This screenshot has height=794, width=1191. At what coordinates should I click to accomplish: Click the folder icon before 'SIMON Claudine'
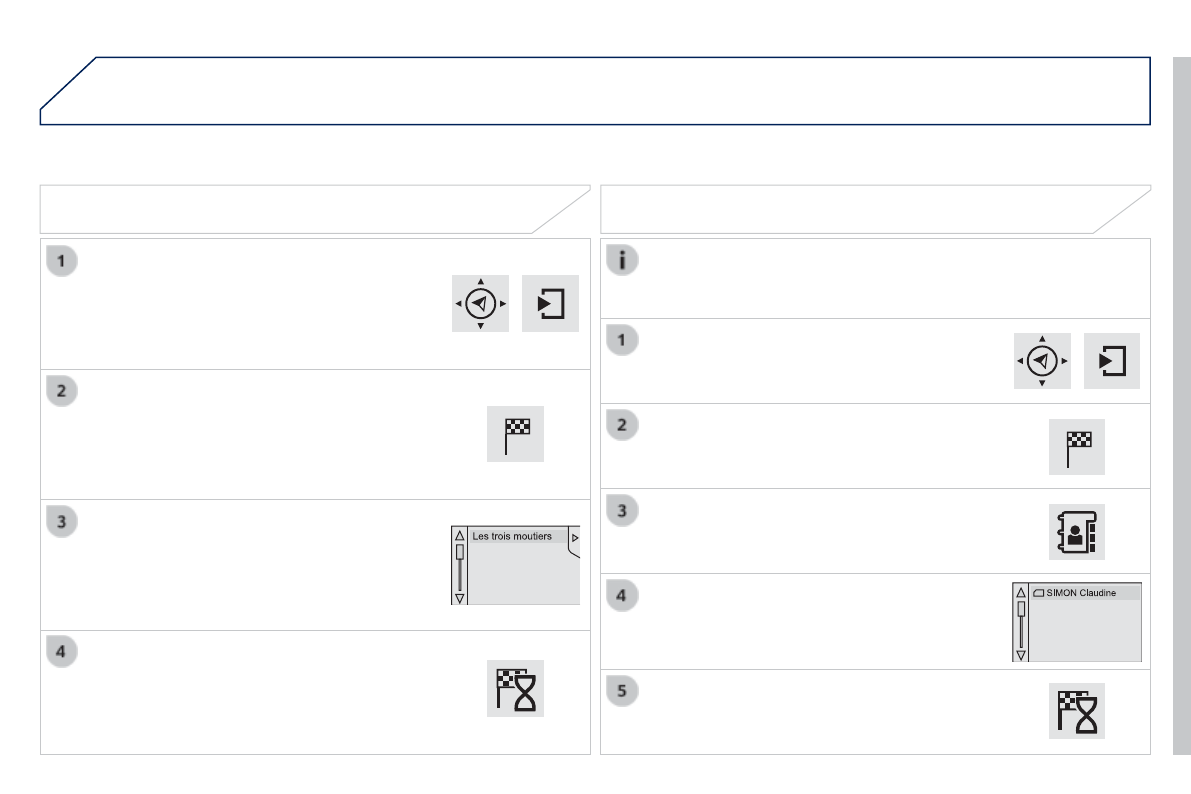pos(1038,593)
